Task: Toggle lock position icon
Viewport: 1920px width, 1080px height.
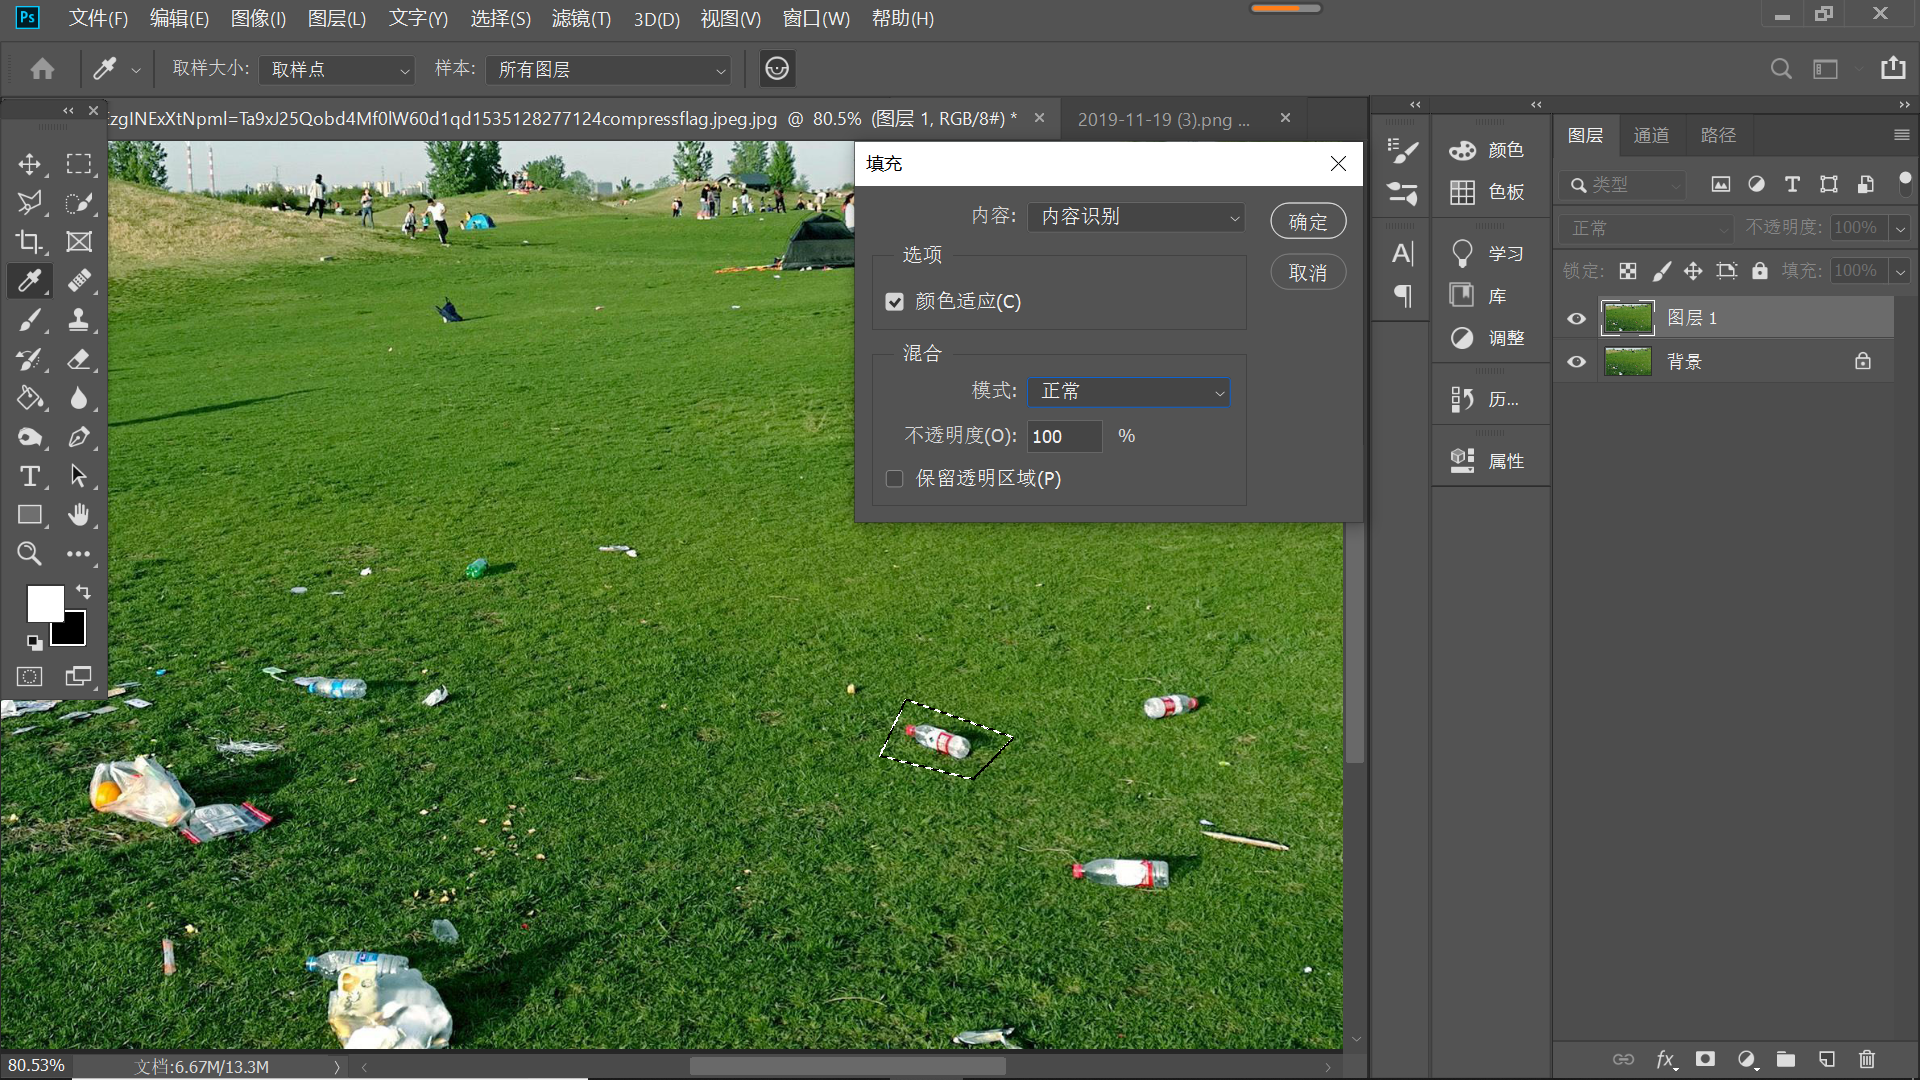Action: 1693,271
